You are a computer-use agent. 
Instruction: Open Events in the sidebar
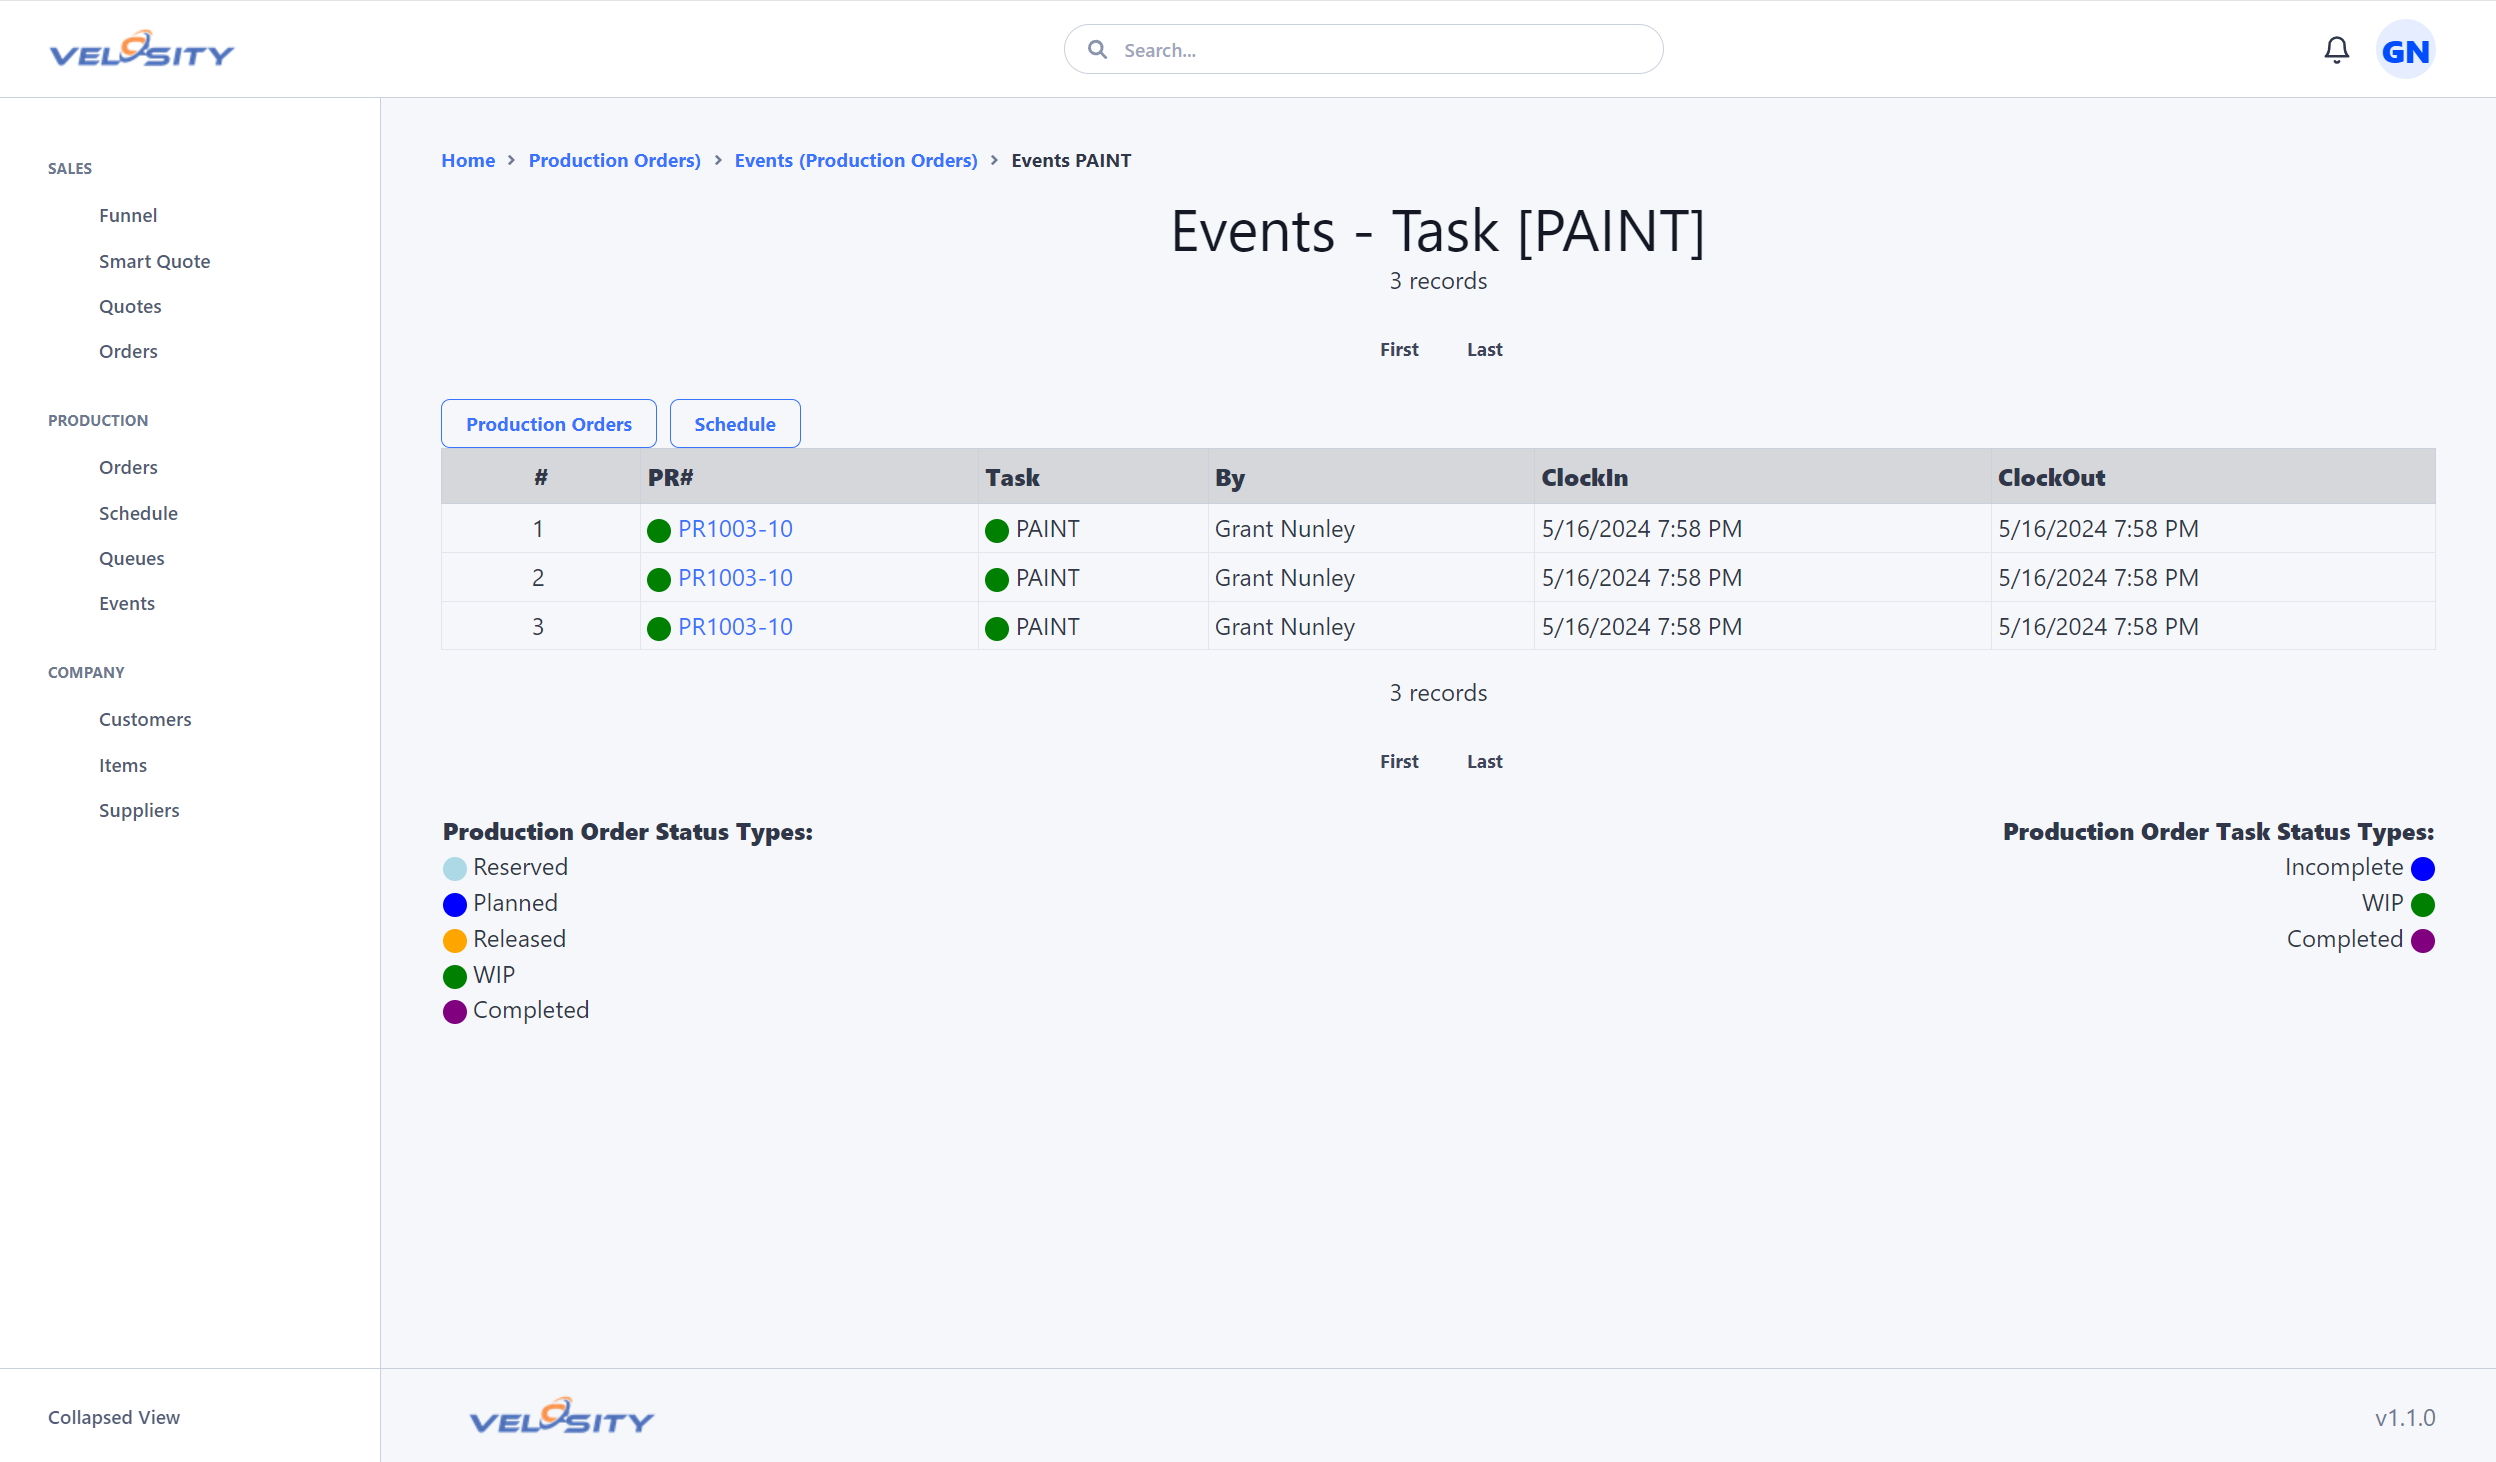127,603
